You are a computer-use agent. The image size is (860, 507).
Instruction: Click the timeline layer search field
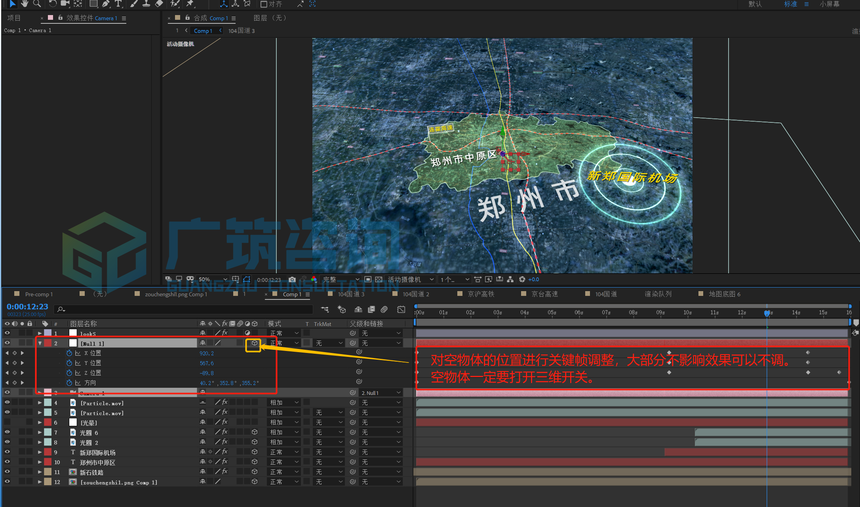(185, 309)
